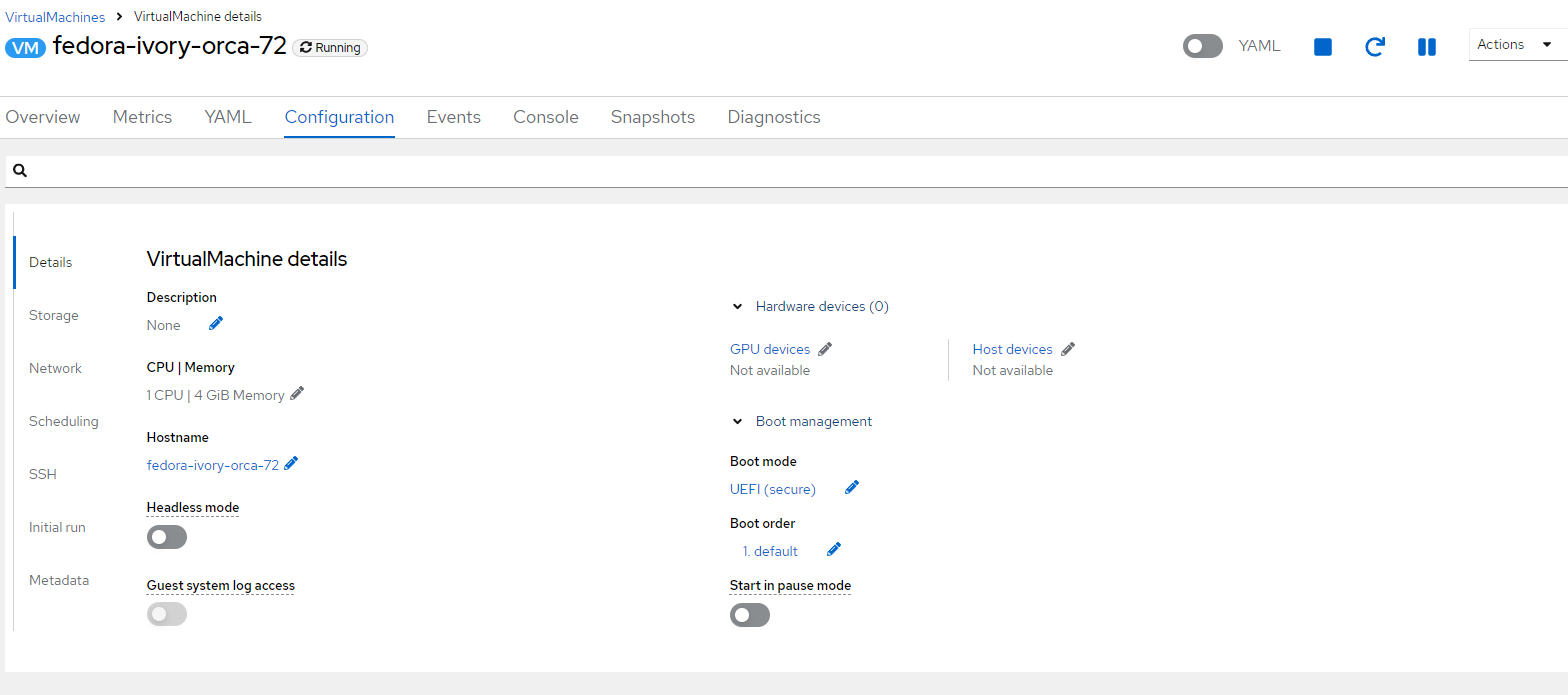Toggle Guest system log access
The width and height of the screenshot is (1568, 695).
(167, 614)
